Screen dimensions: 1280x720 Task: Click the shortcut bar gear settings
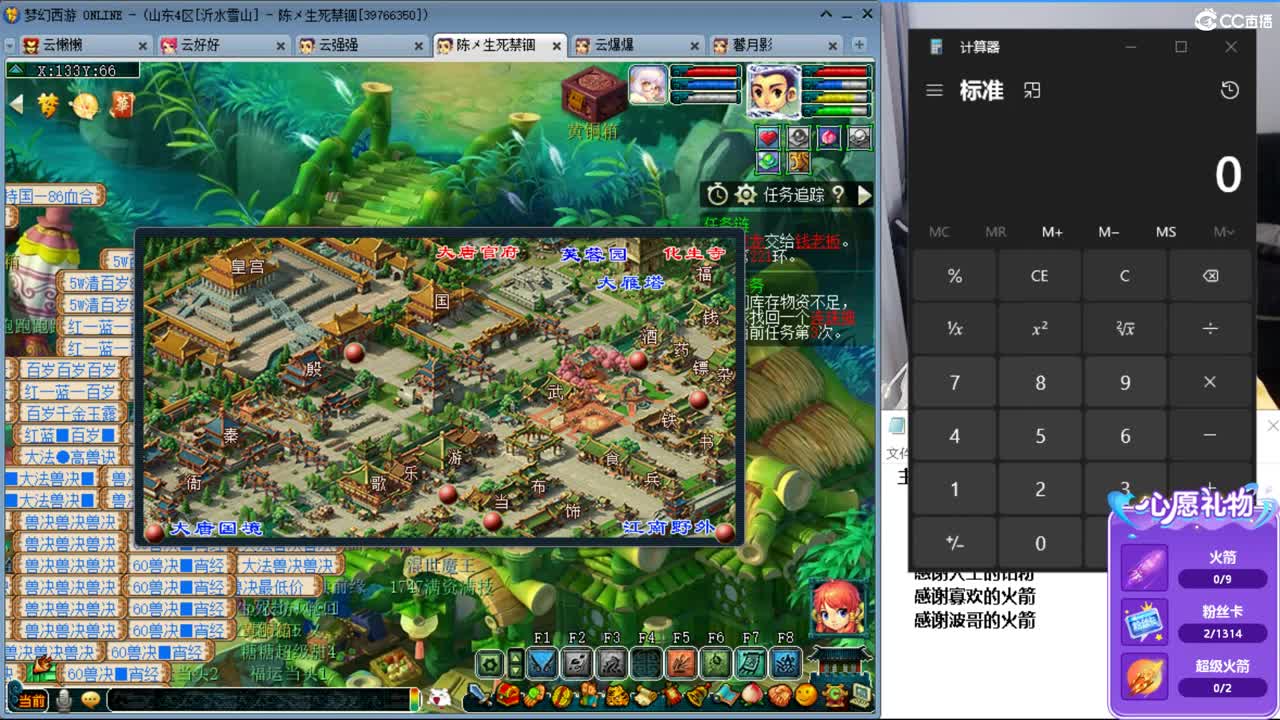click(490, 663)
